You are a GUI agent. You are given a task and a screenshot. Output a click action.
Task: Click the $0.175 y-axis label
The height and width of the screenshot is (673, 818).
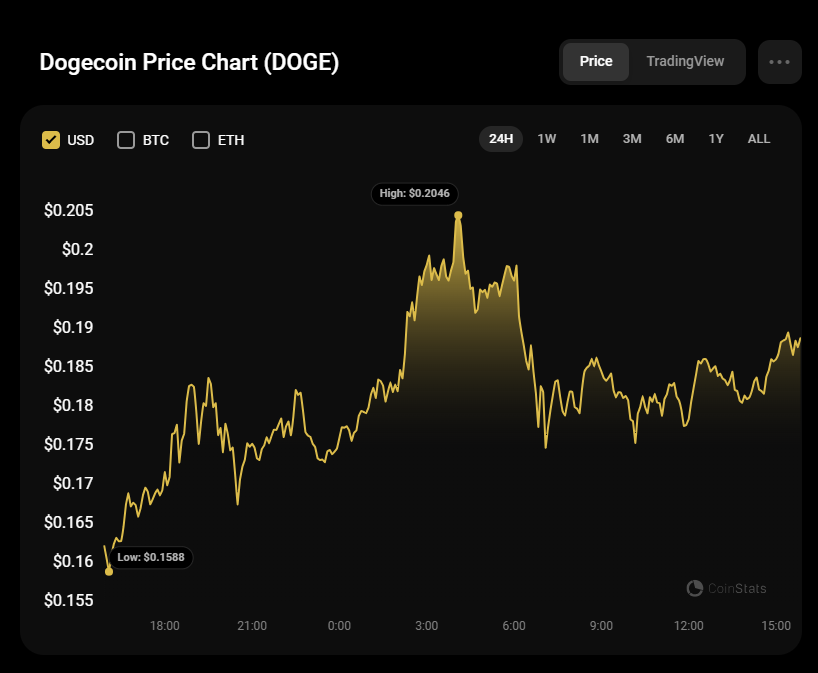click(x=69, y=444)
